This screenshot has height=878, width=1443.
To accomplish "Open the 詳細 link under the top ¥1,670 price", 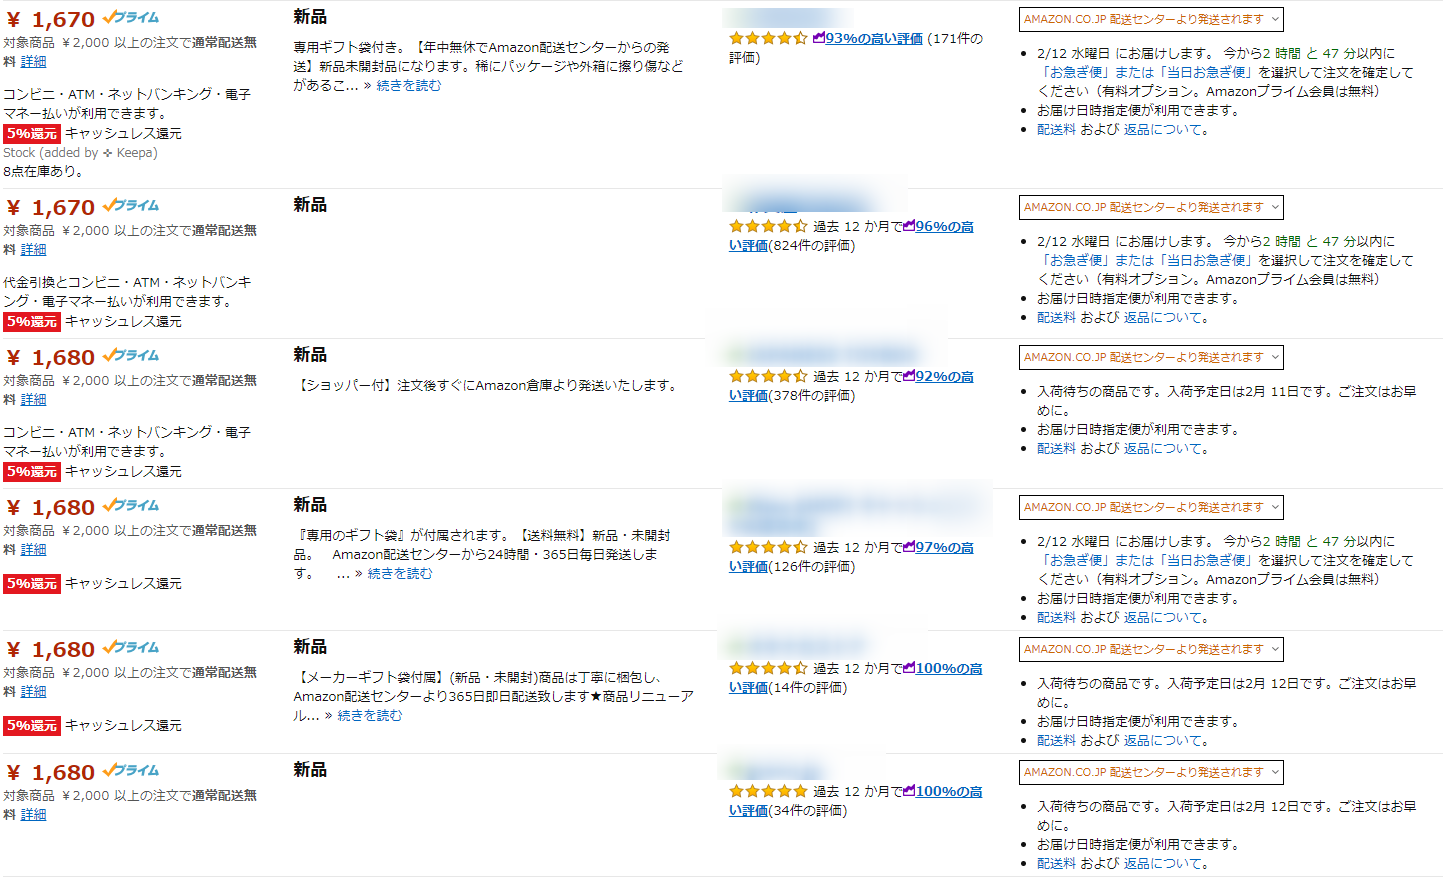I will click(34, 62).
